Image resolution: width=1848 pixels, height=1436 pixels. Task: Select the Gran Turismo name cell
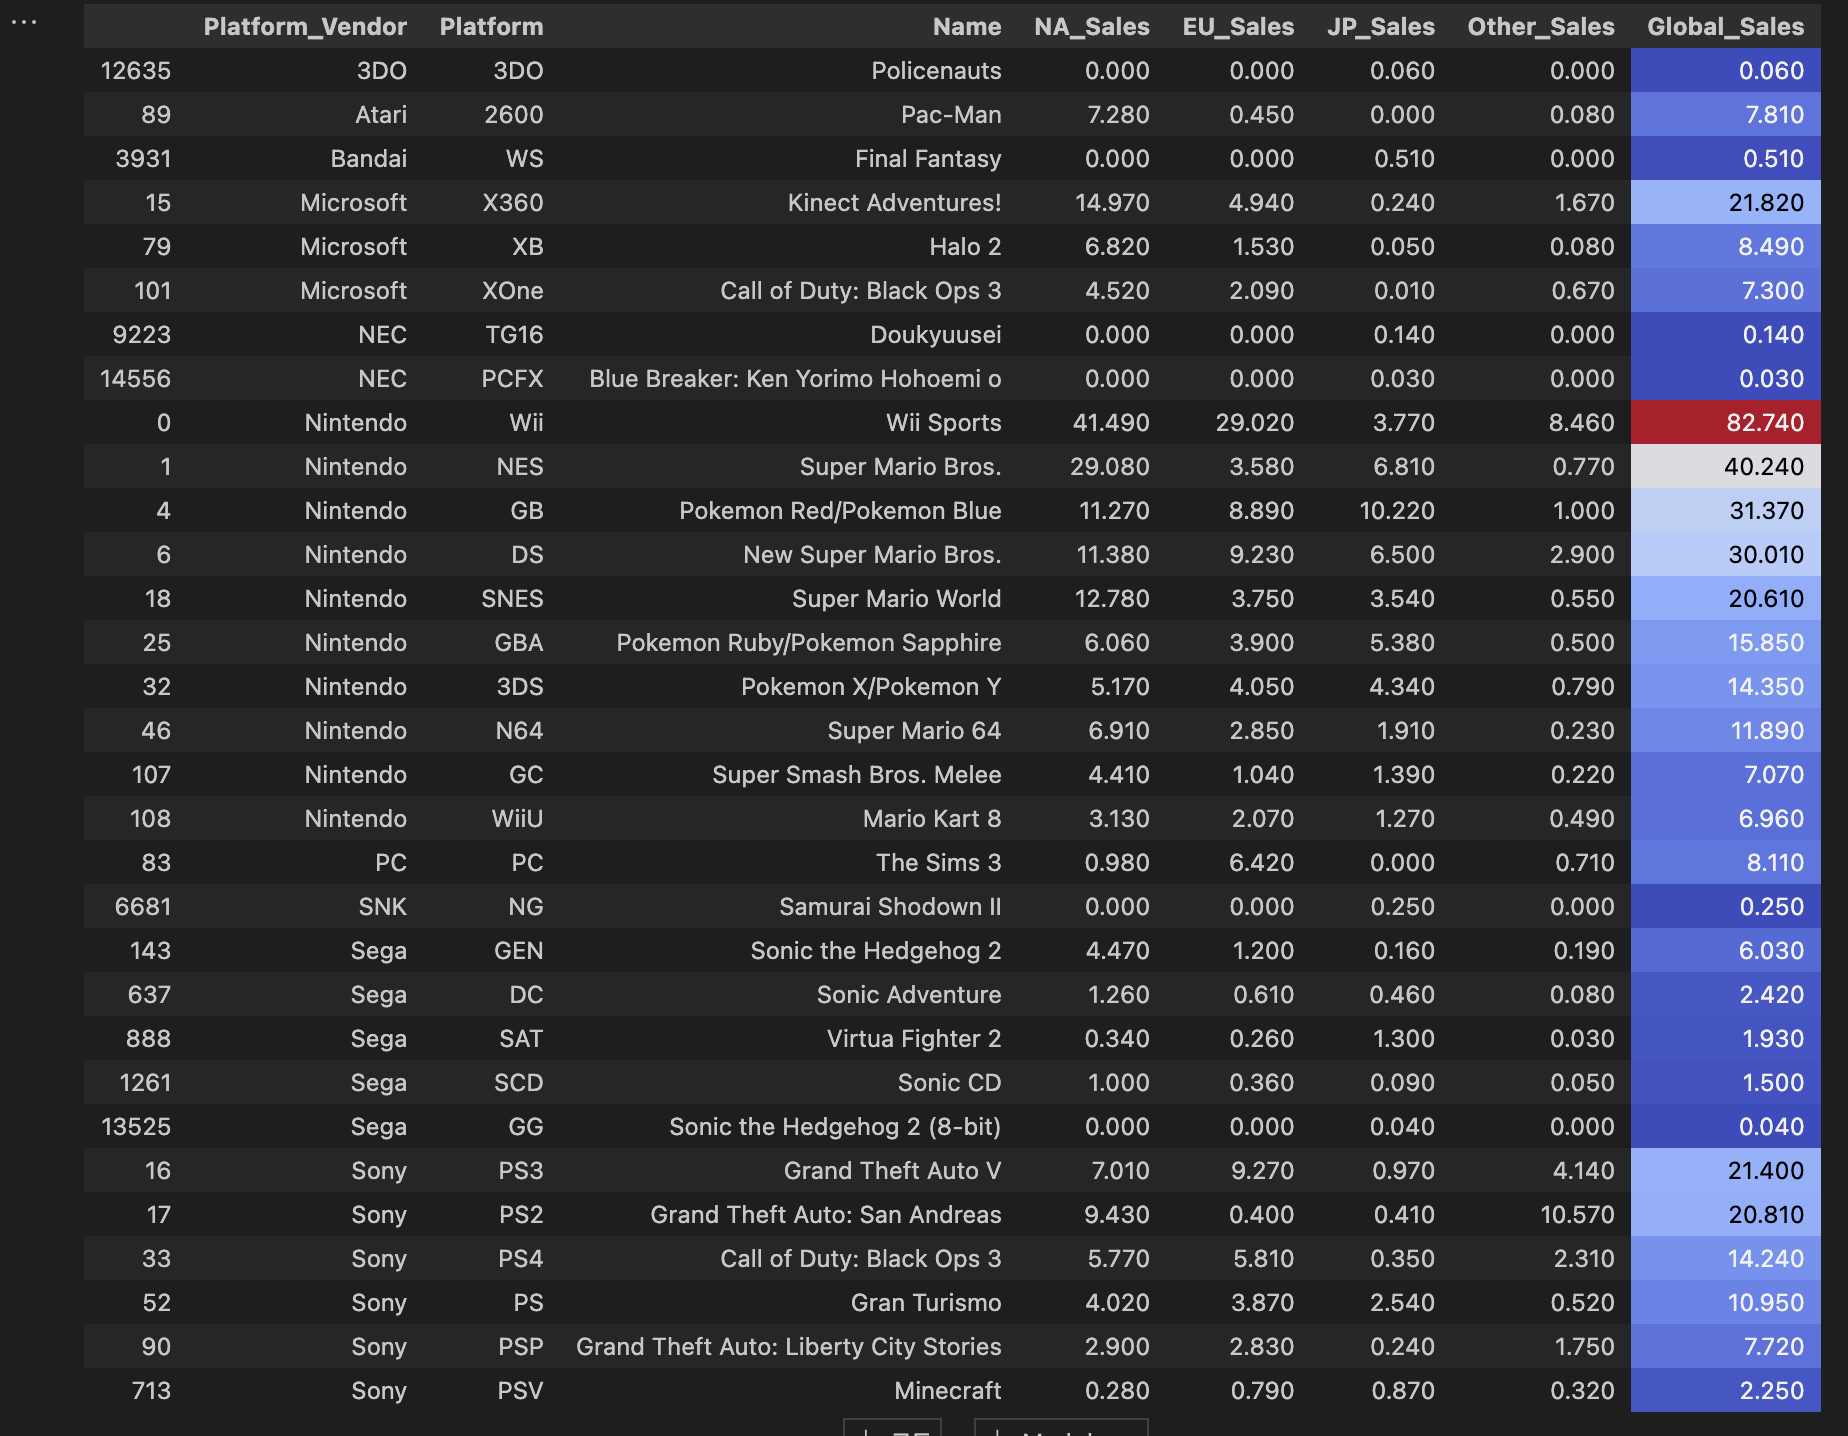tap(926, 1303)
